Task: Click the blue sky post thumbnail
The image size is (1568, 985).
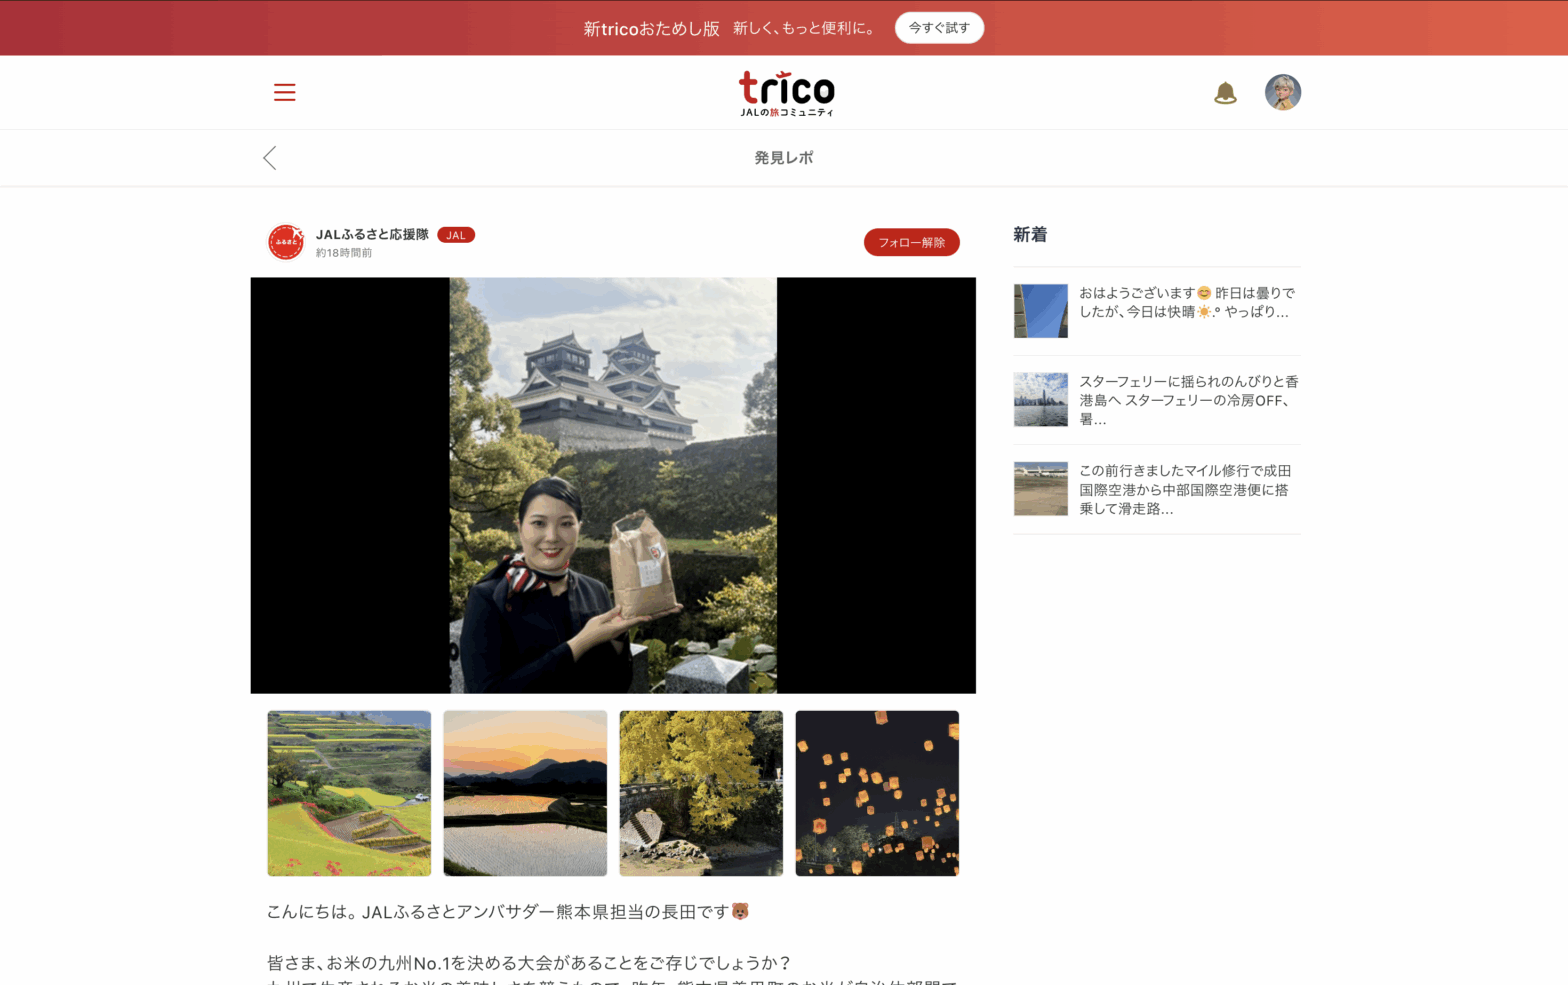Action: click(1040, 311)
